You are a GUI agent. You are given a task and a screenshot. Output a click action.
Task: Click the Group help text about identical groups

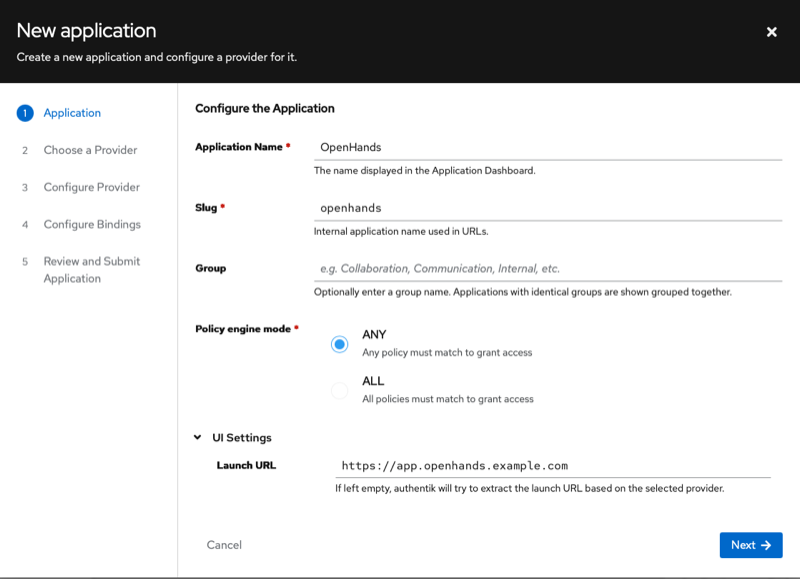(x=522, y=292)
